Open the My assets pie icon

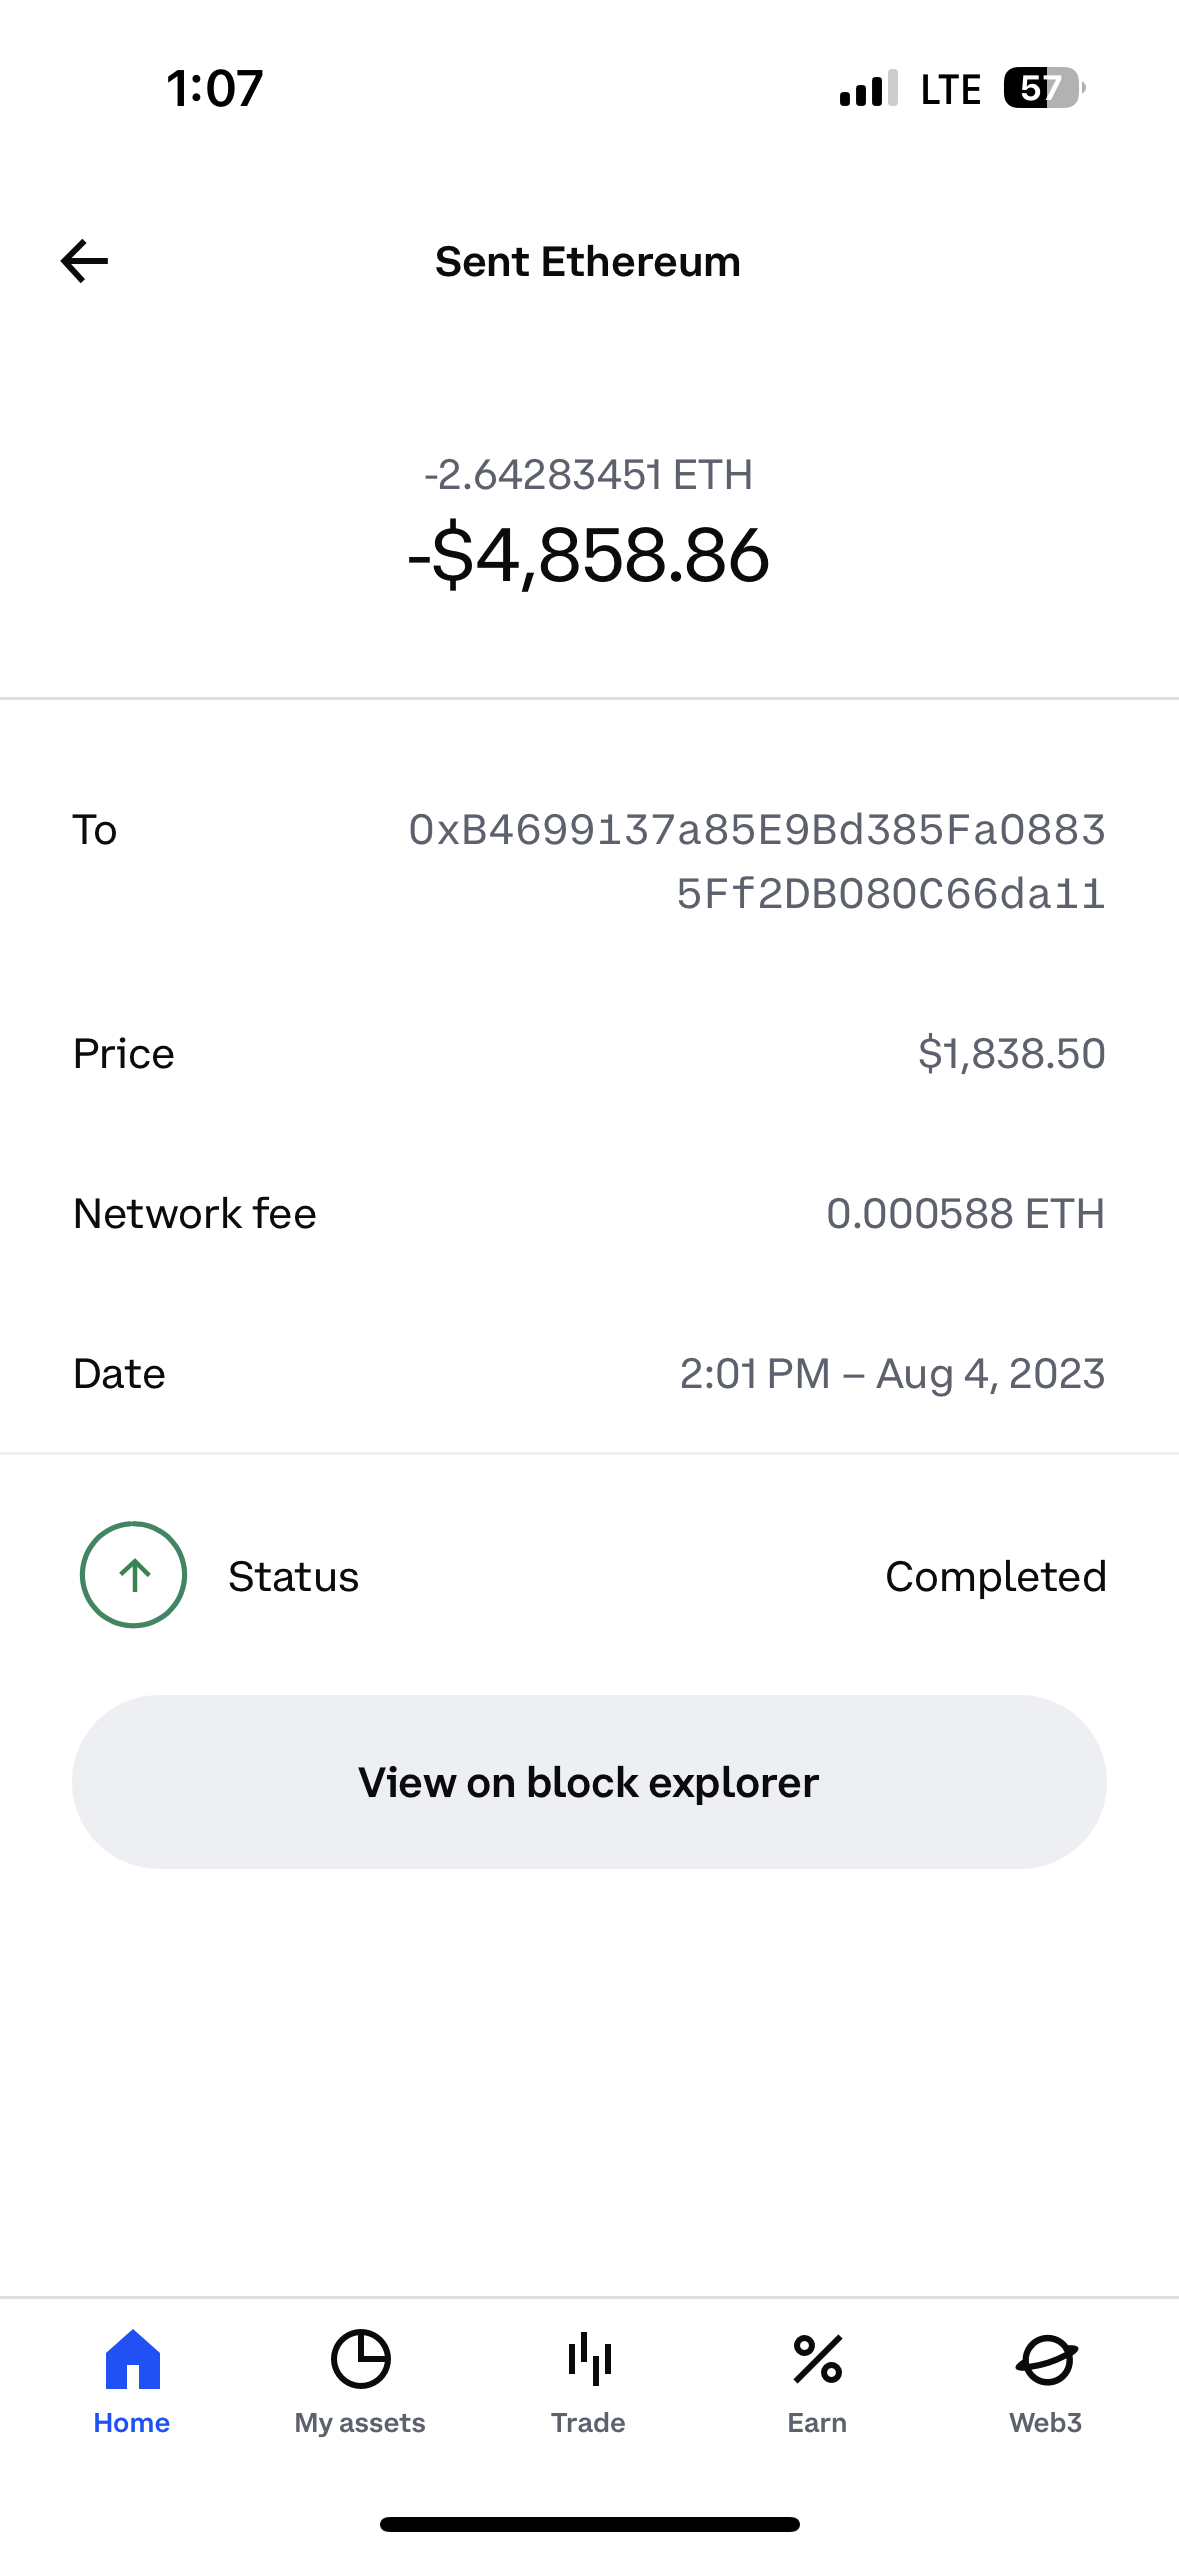[x=360, y=2359]
